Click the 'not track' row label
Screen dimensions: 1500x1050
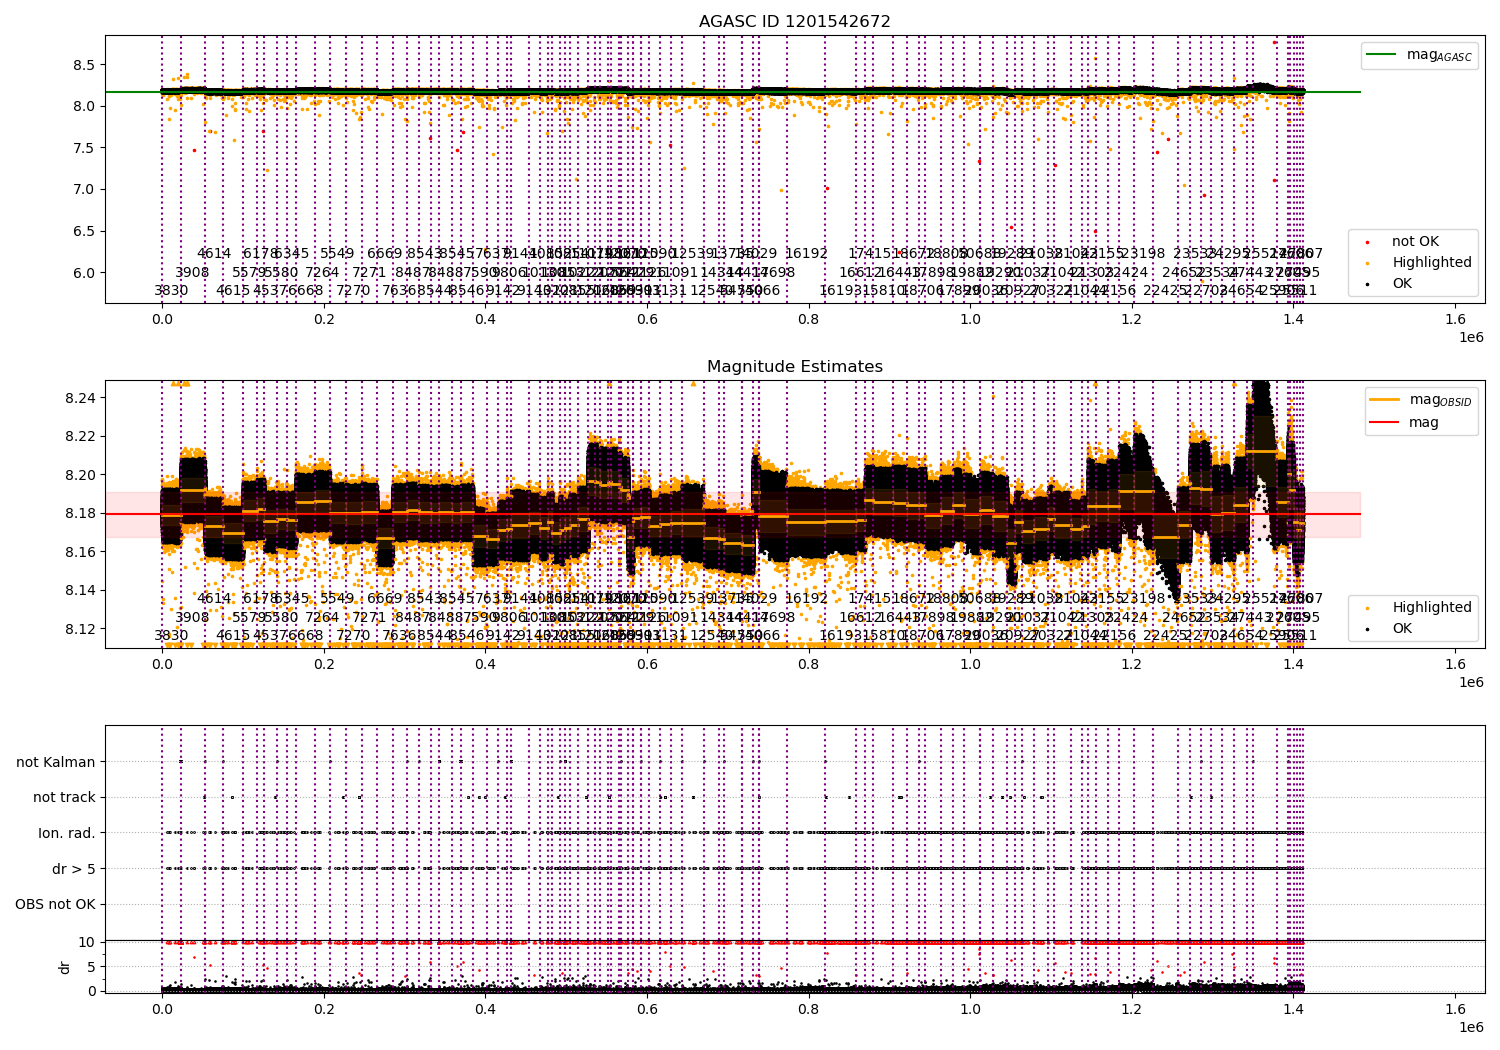coord(64,798)
